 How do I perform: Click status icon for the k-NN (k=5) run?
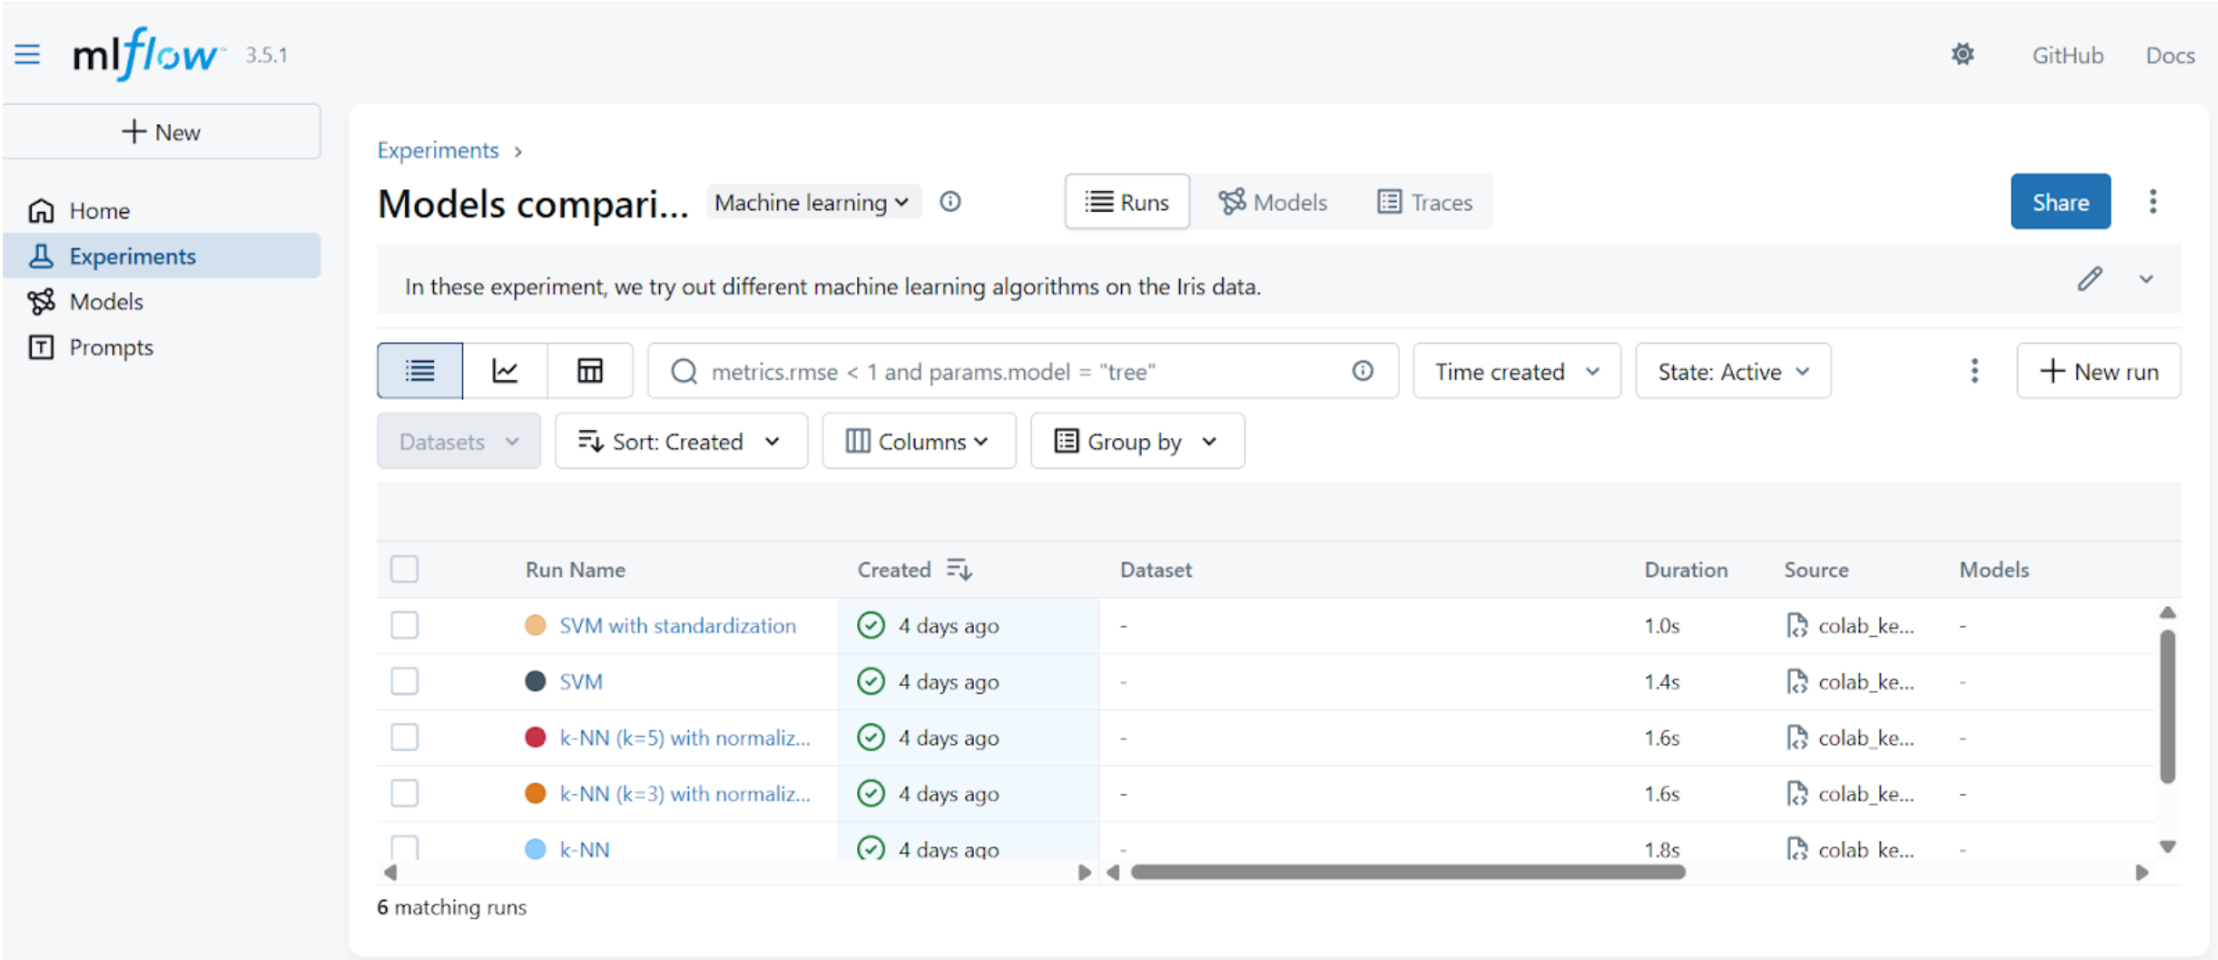871,737
